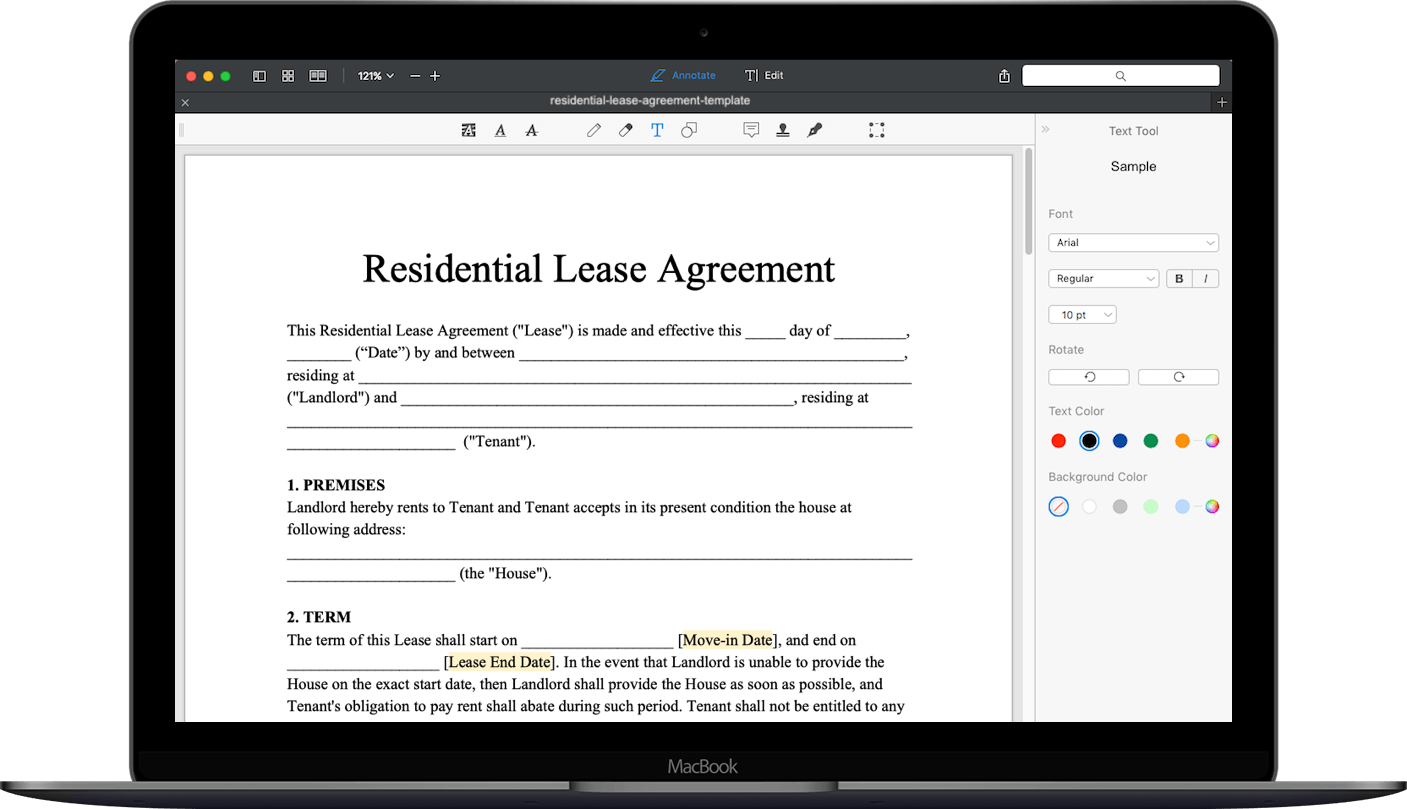Select the Pencil annotation tool
This screenshot has height=809, width=1407.
coord(594,130)
